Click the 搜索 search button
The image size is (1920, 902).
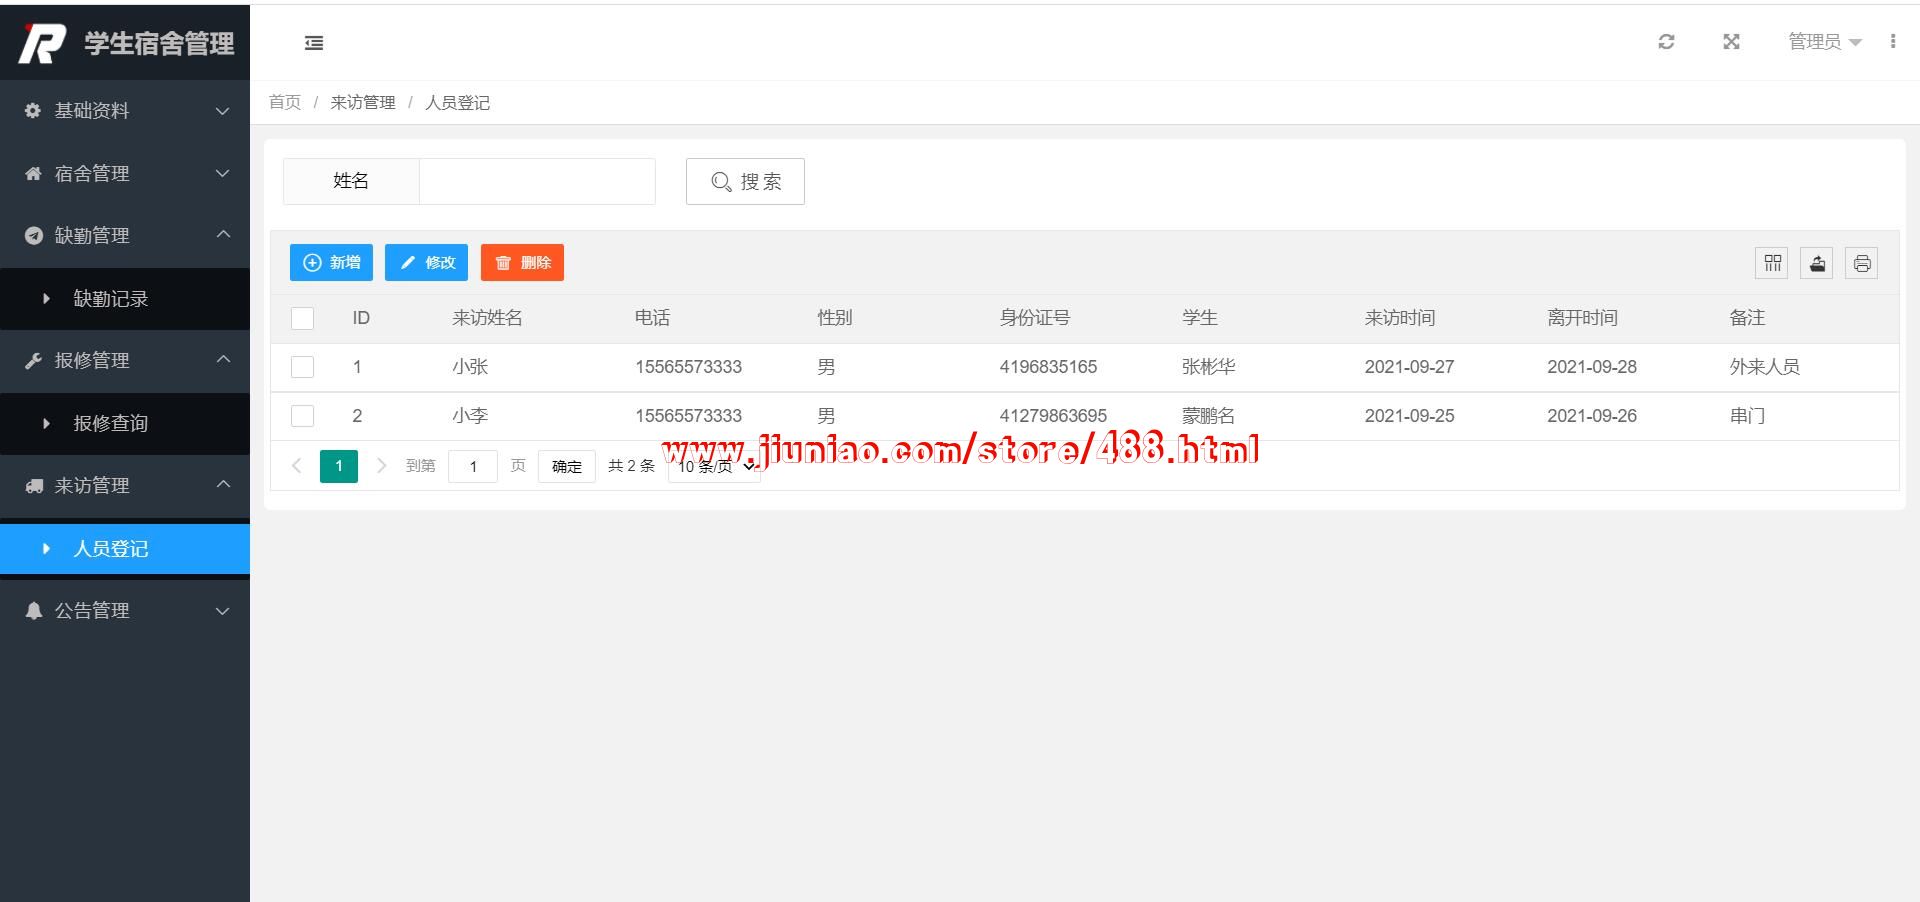click(x=745, y=181)
